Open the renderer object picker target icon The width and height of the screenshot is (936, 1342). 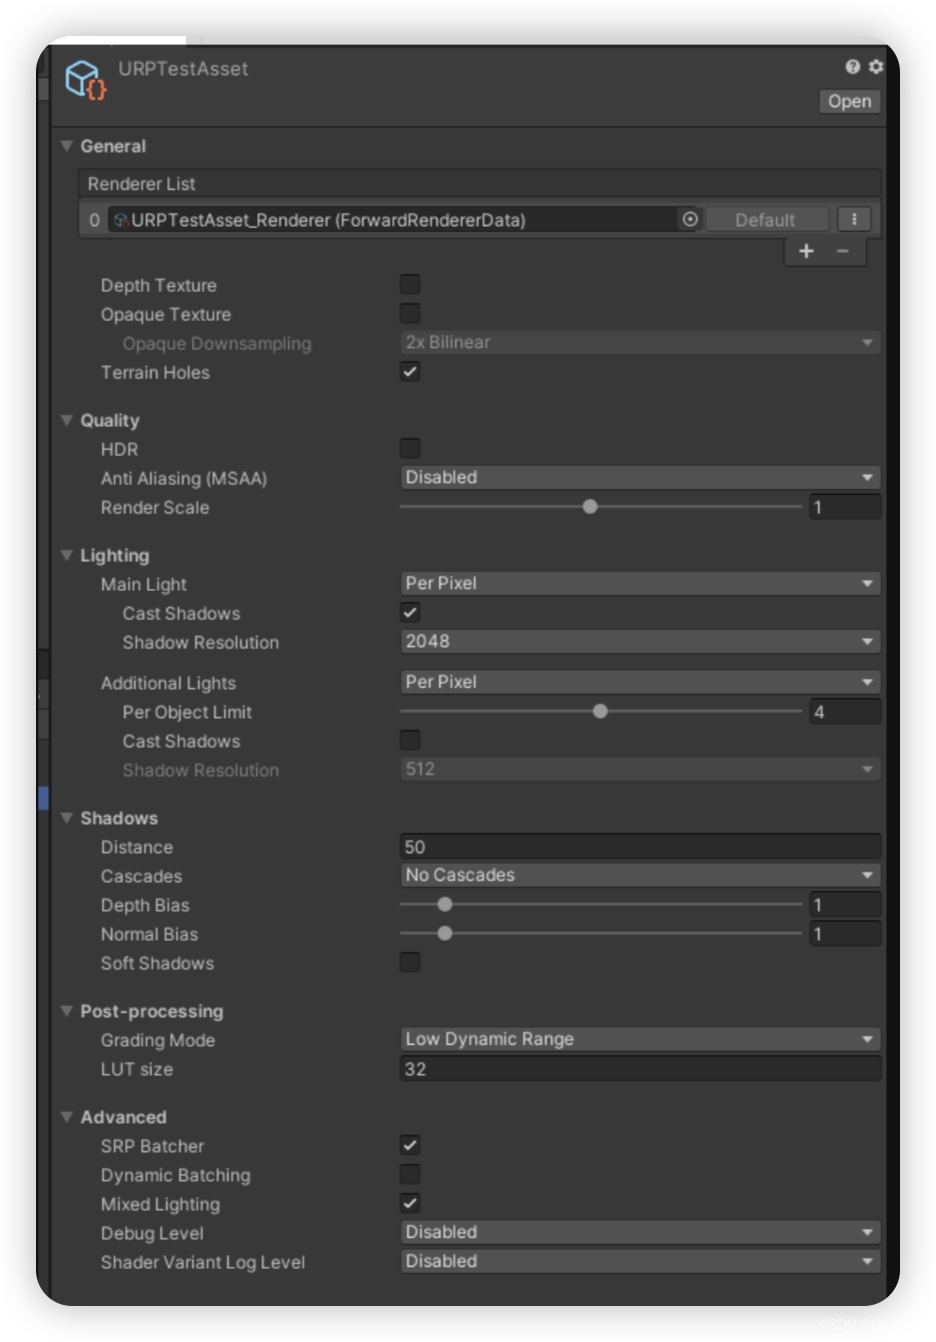click(x=690, y=219)
